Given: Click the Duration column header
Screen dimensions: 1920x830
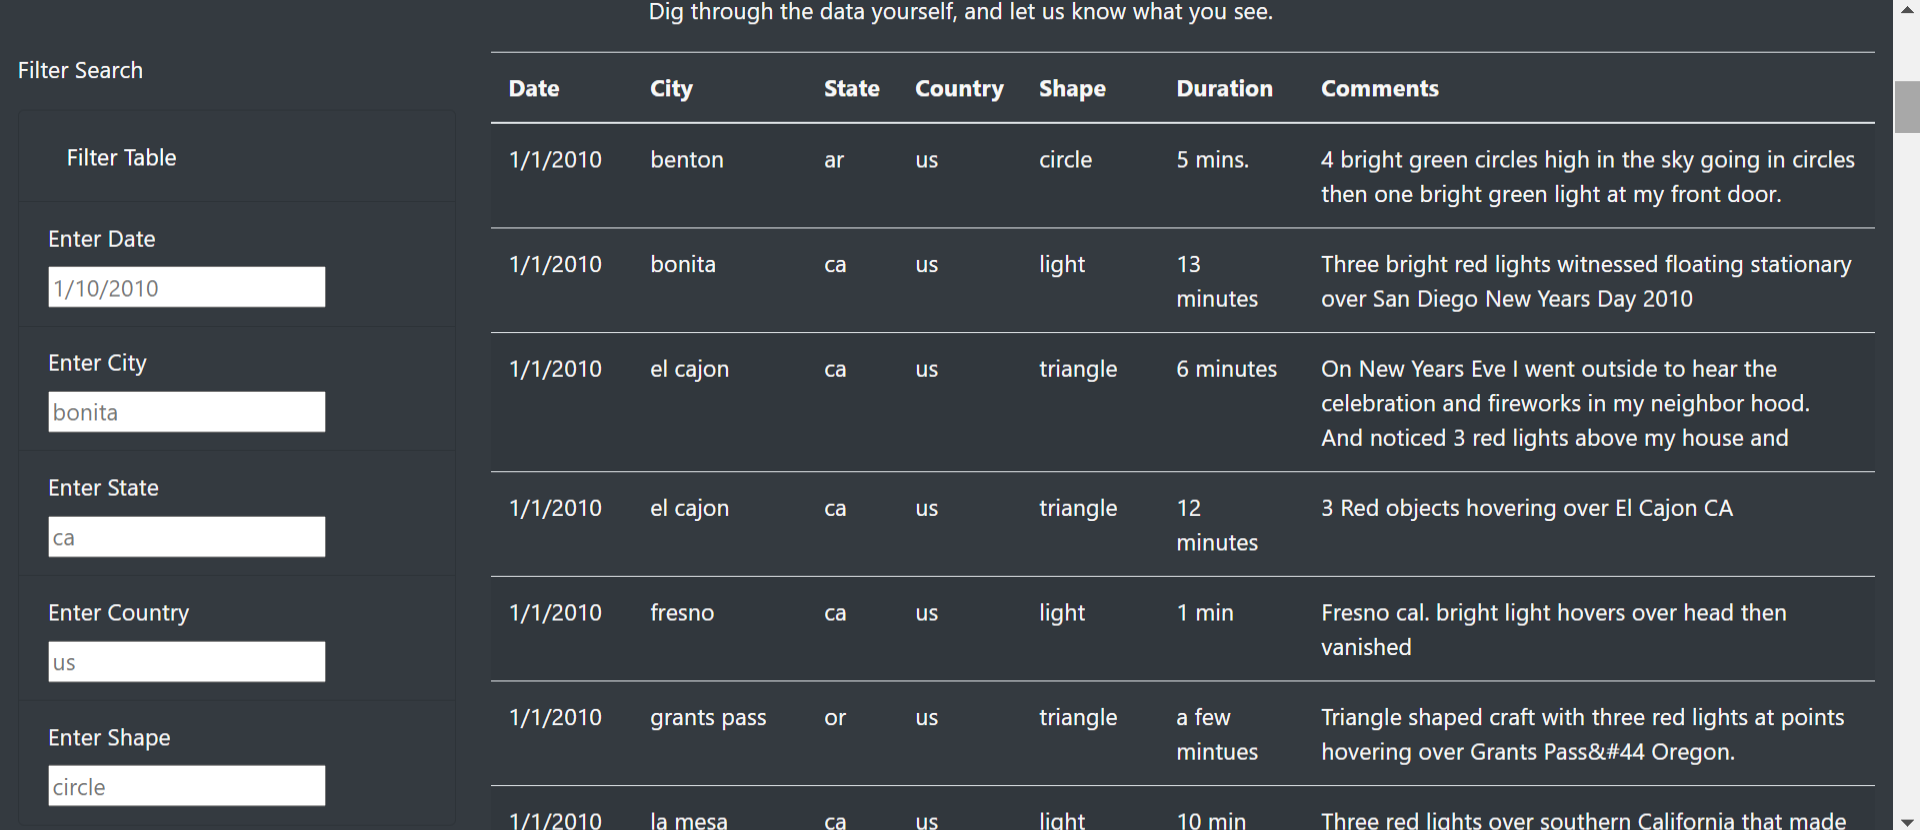Looking at the screenshot, I should [x=1224, y=88].
